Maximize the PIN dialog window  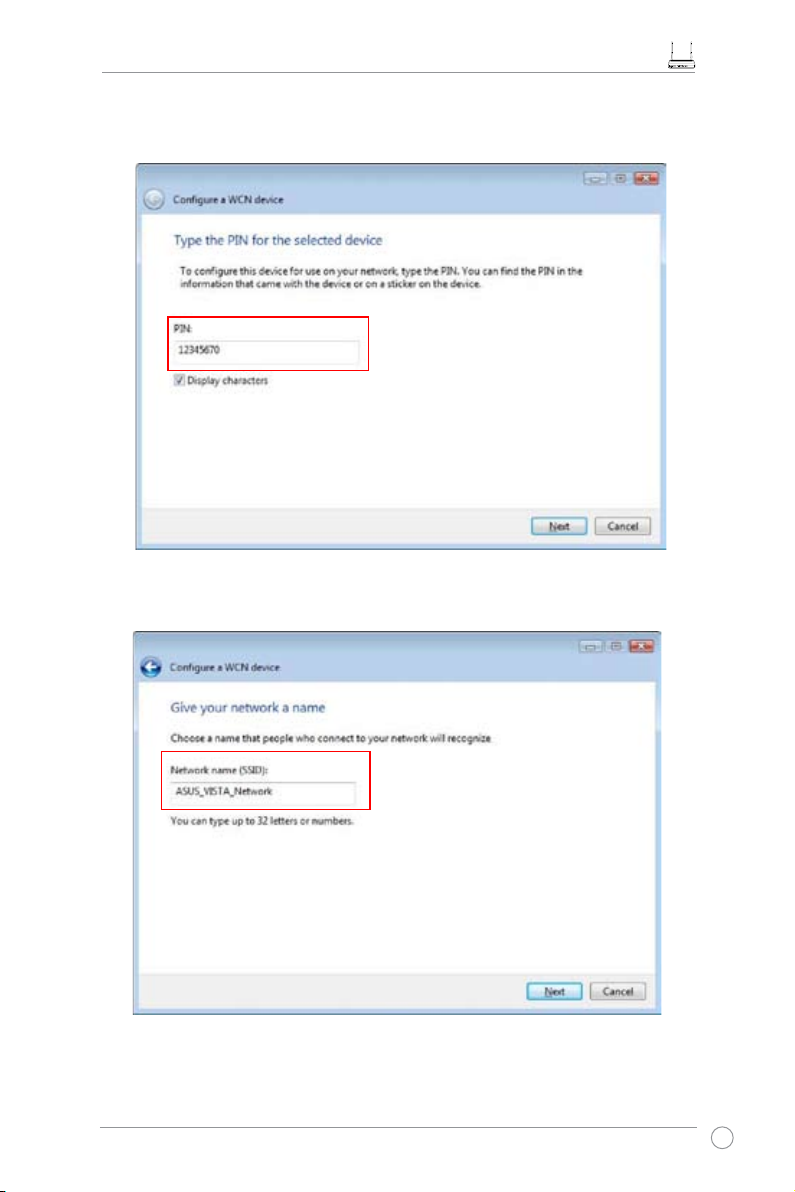[620, 178]
